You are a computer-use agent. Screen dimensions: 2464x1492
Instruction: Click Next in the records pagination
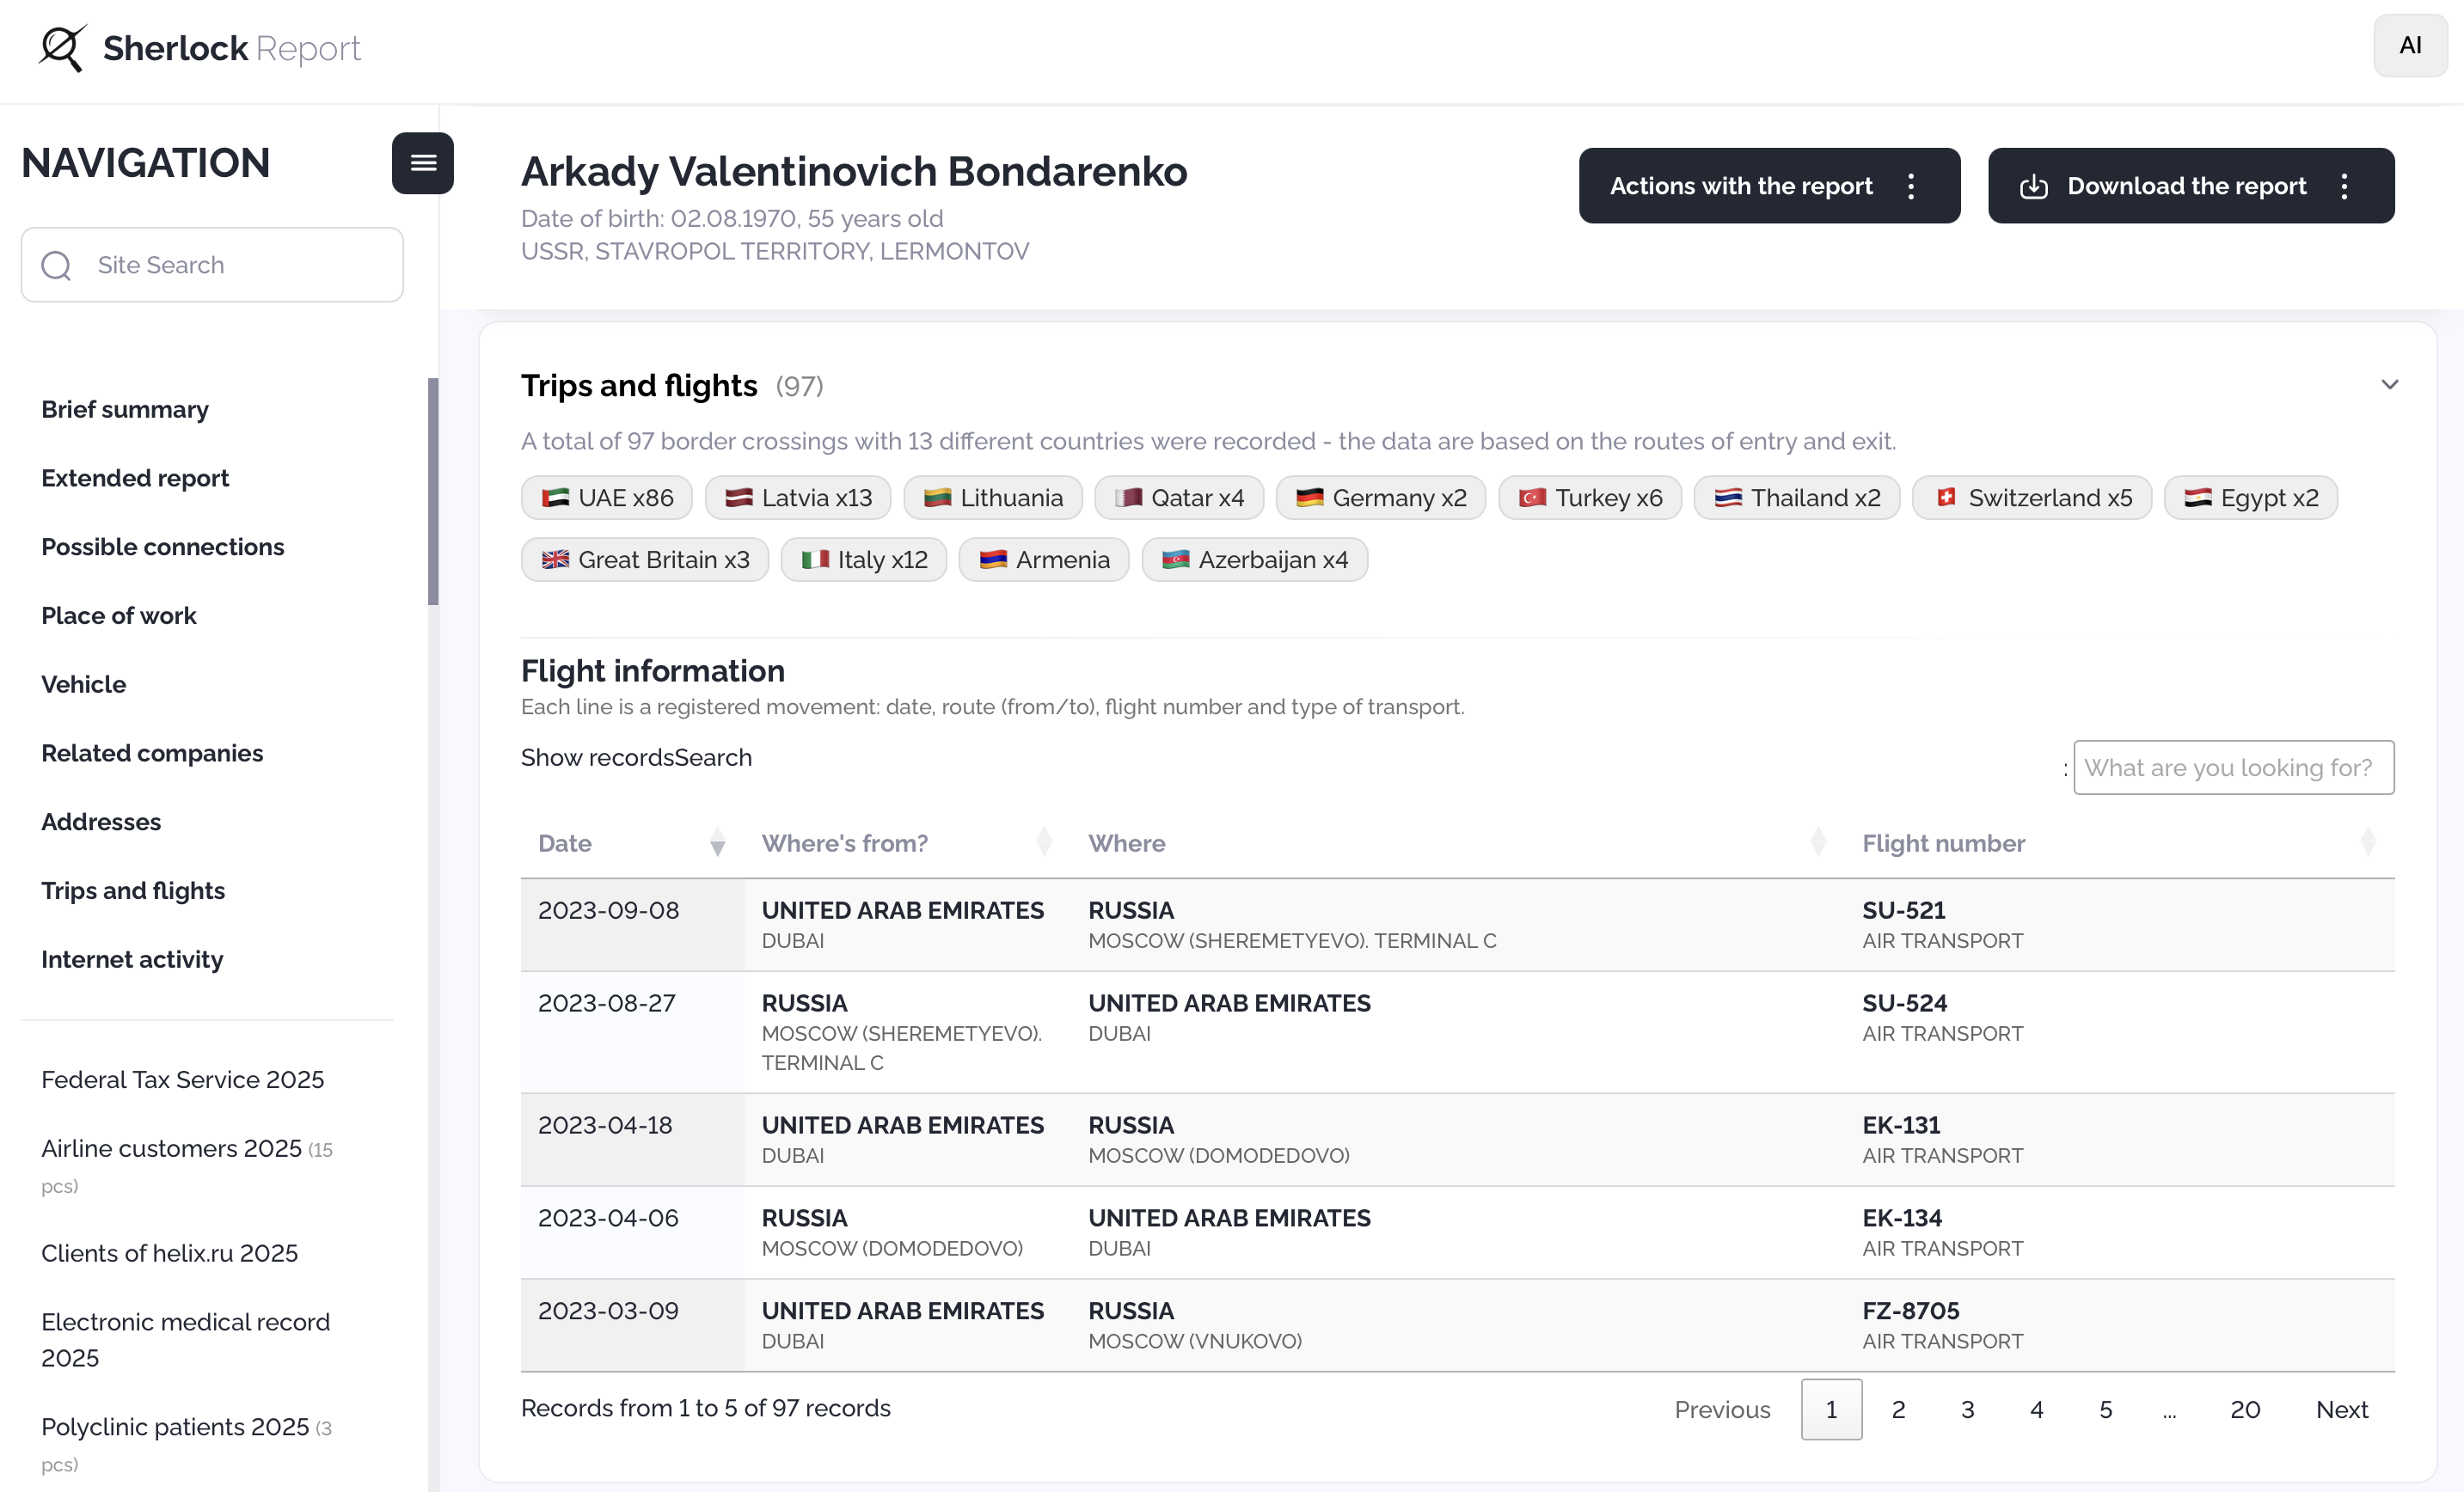[x=2341, y=1409]
